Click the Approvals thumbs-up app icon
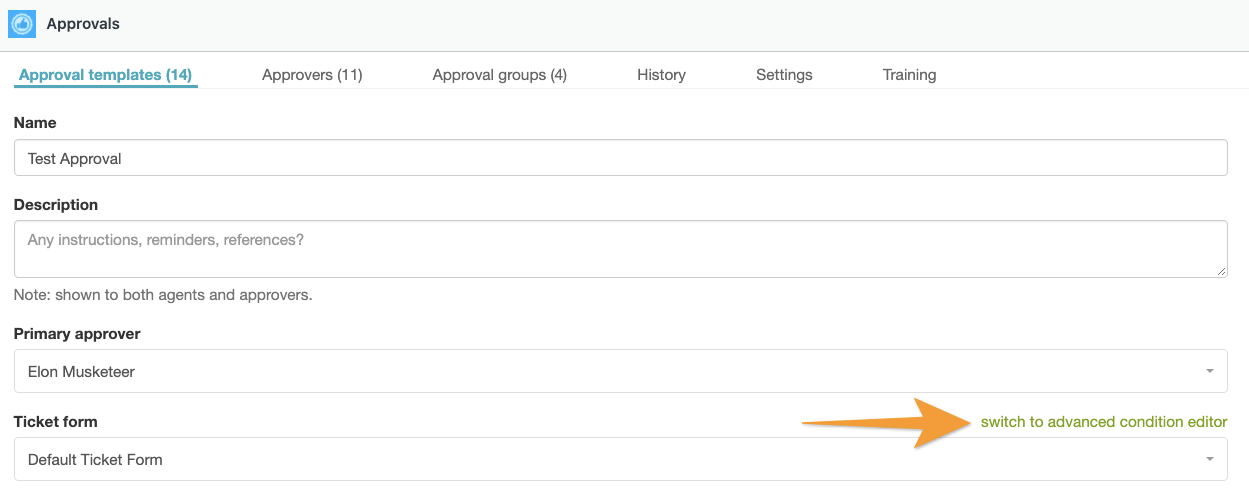Viewport: 1249px width, 491px height. click(22, 23)
